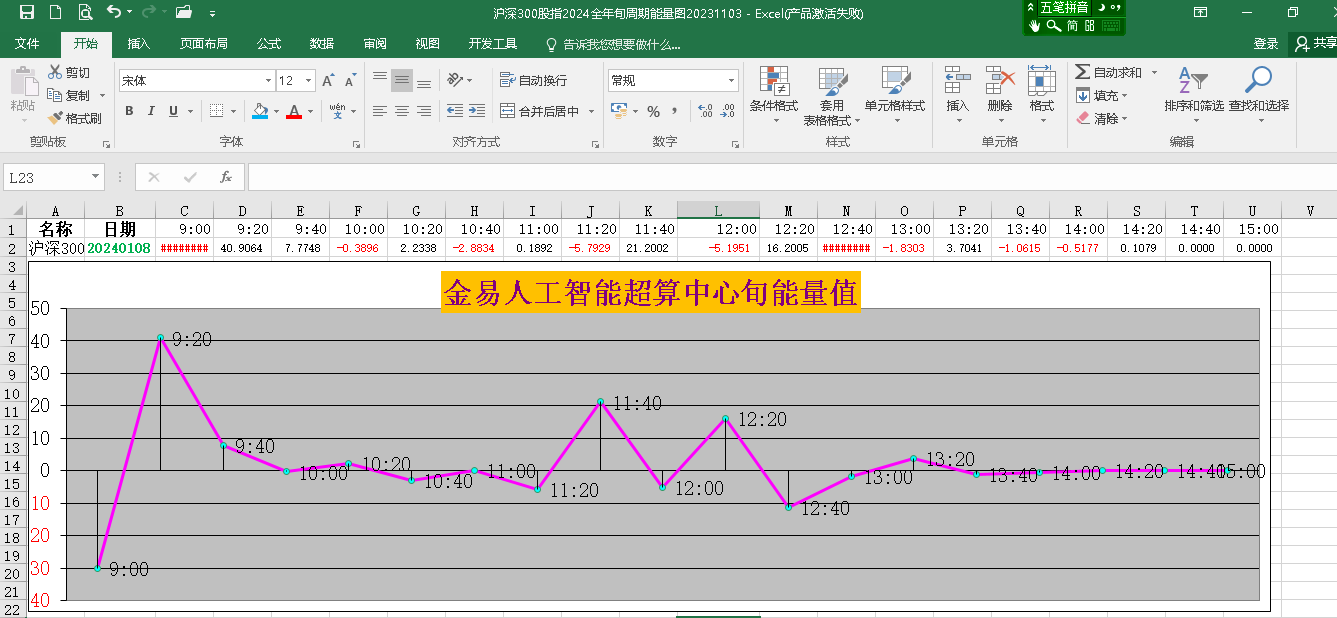
Task: Center text horizontally
Action: coord(402,111)
